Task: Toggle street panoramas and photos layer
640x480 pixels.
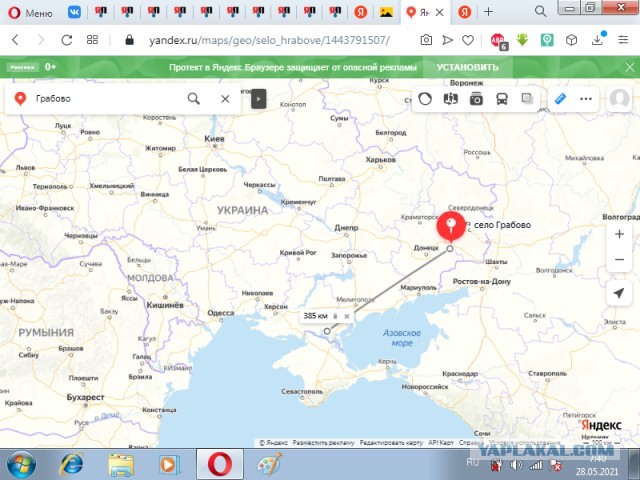Action: click(476, 99)
